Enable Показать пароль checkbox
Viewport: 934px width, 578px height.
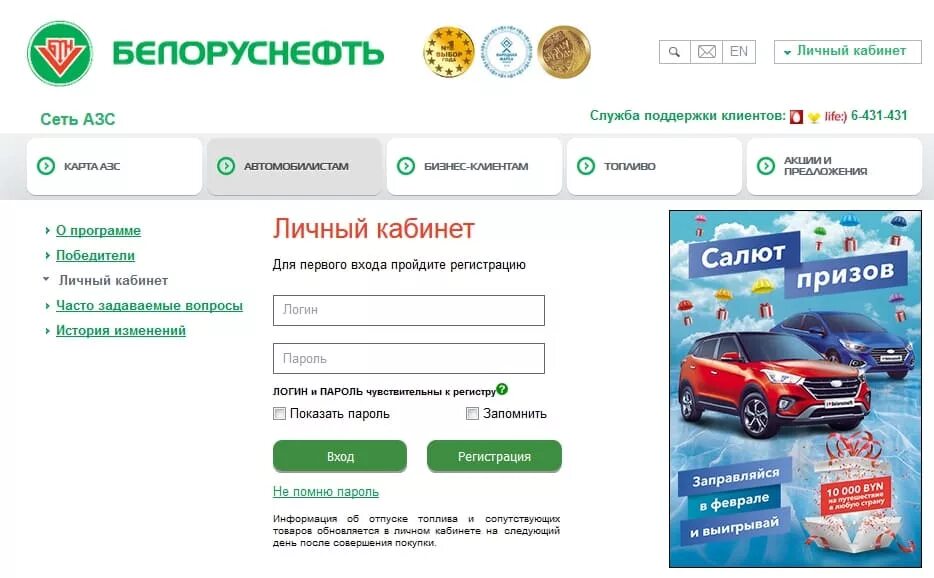[x=279, y=414]
